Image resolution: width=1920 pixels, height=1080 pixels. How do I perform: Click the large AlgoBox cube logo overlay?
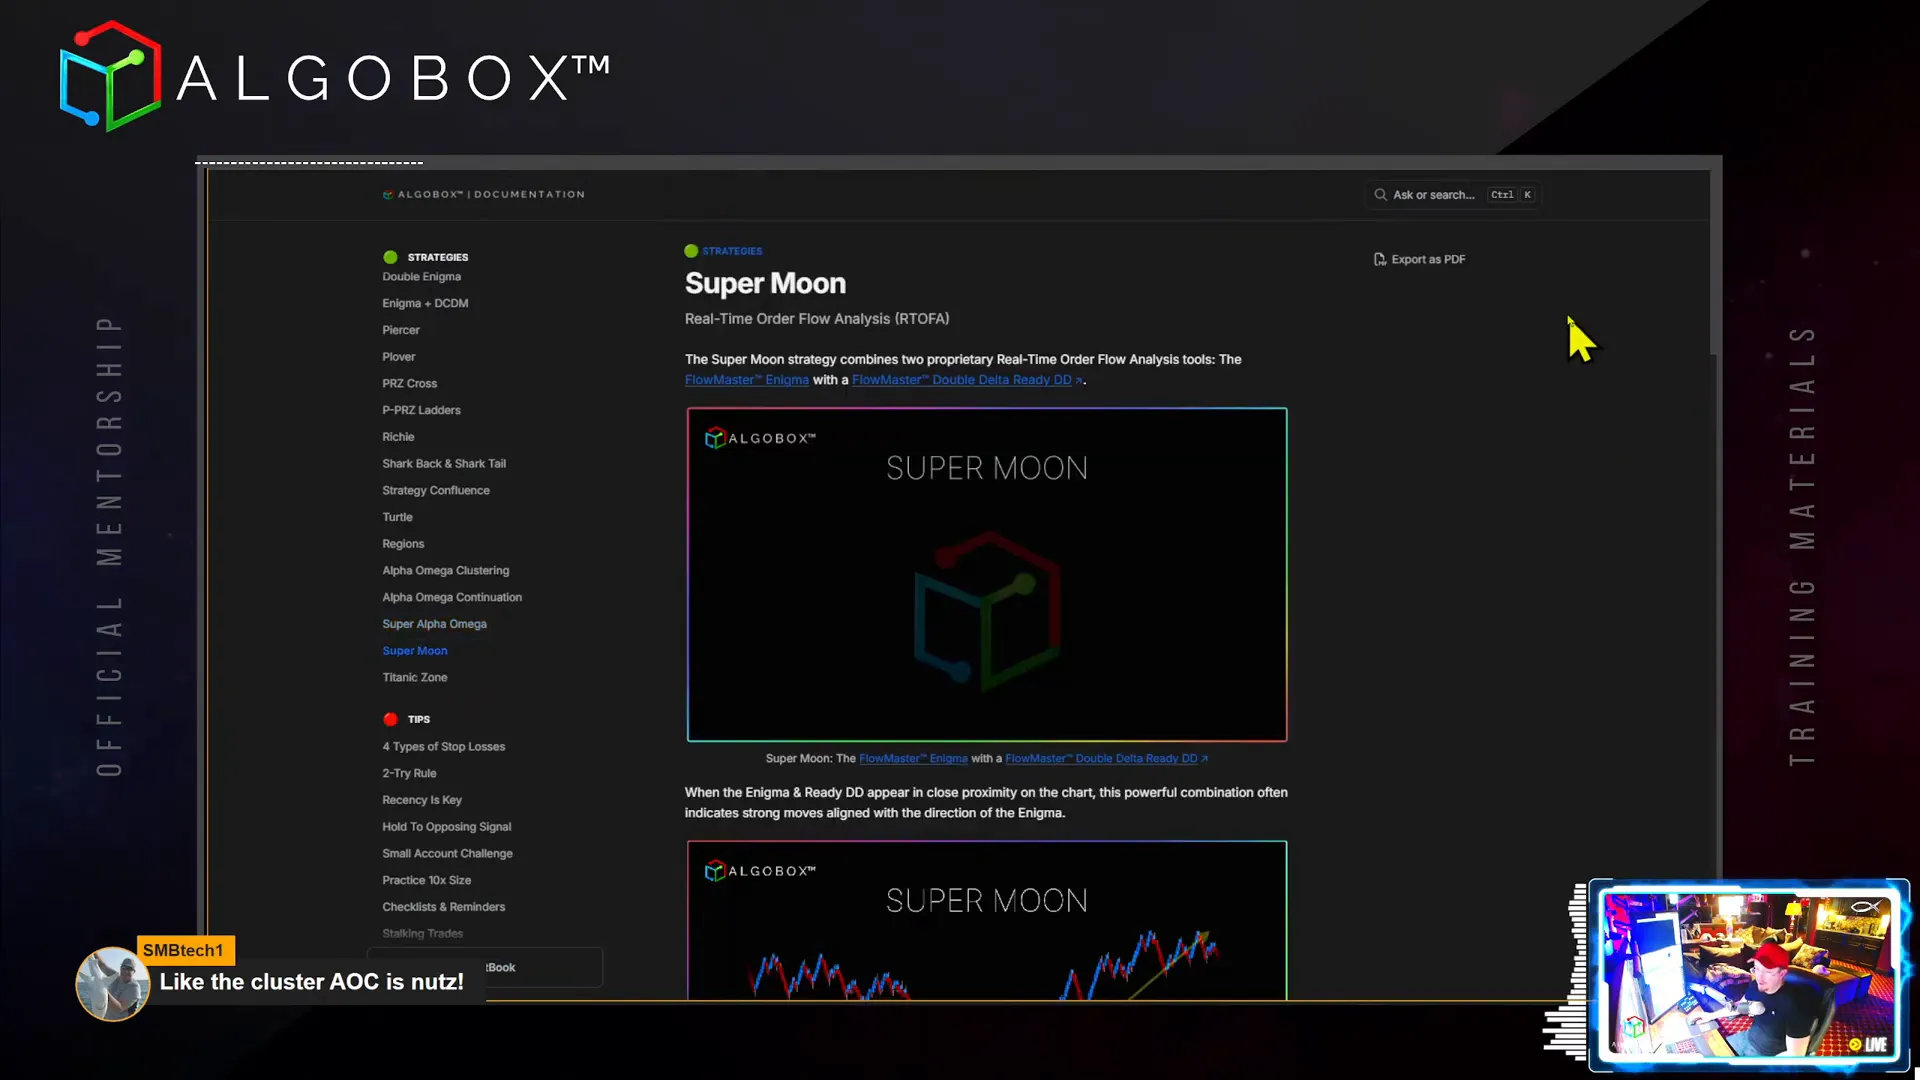[x=110, y=76]
